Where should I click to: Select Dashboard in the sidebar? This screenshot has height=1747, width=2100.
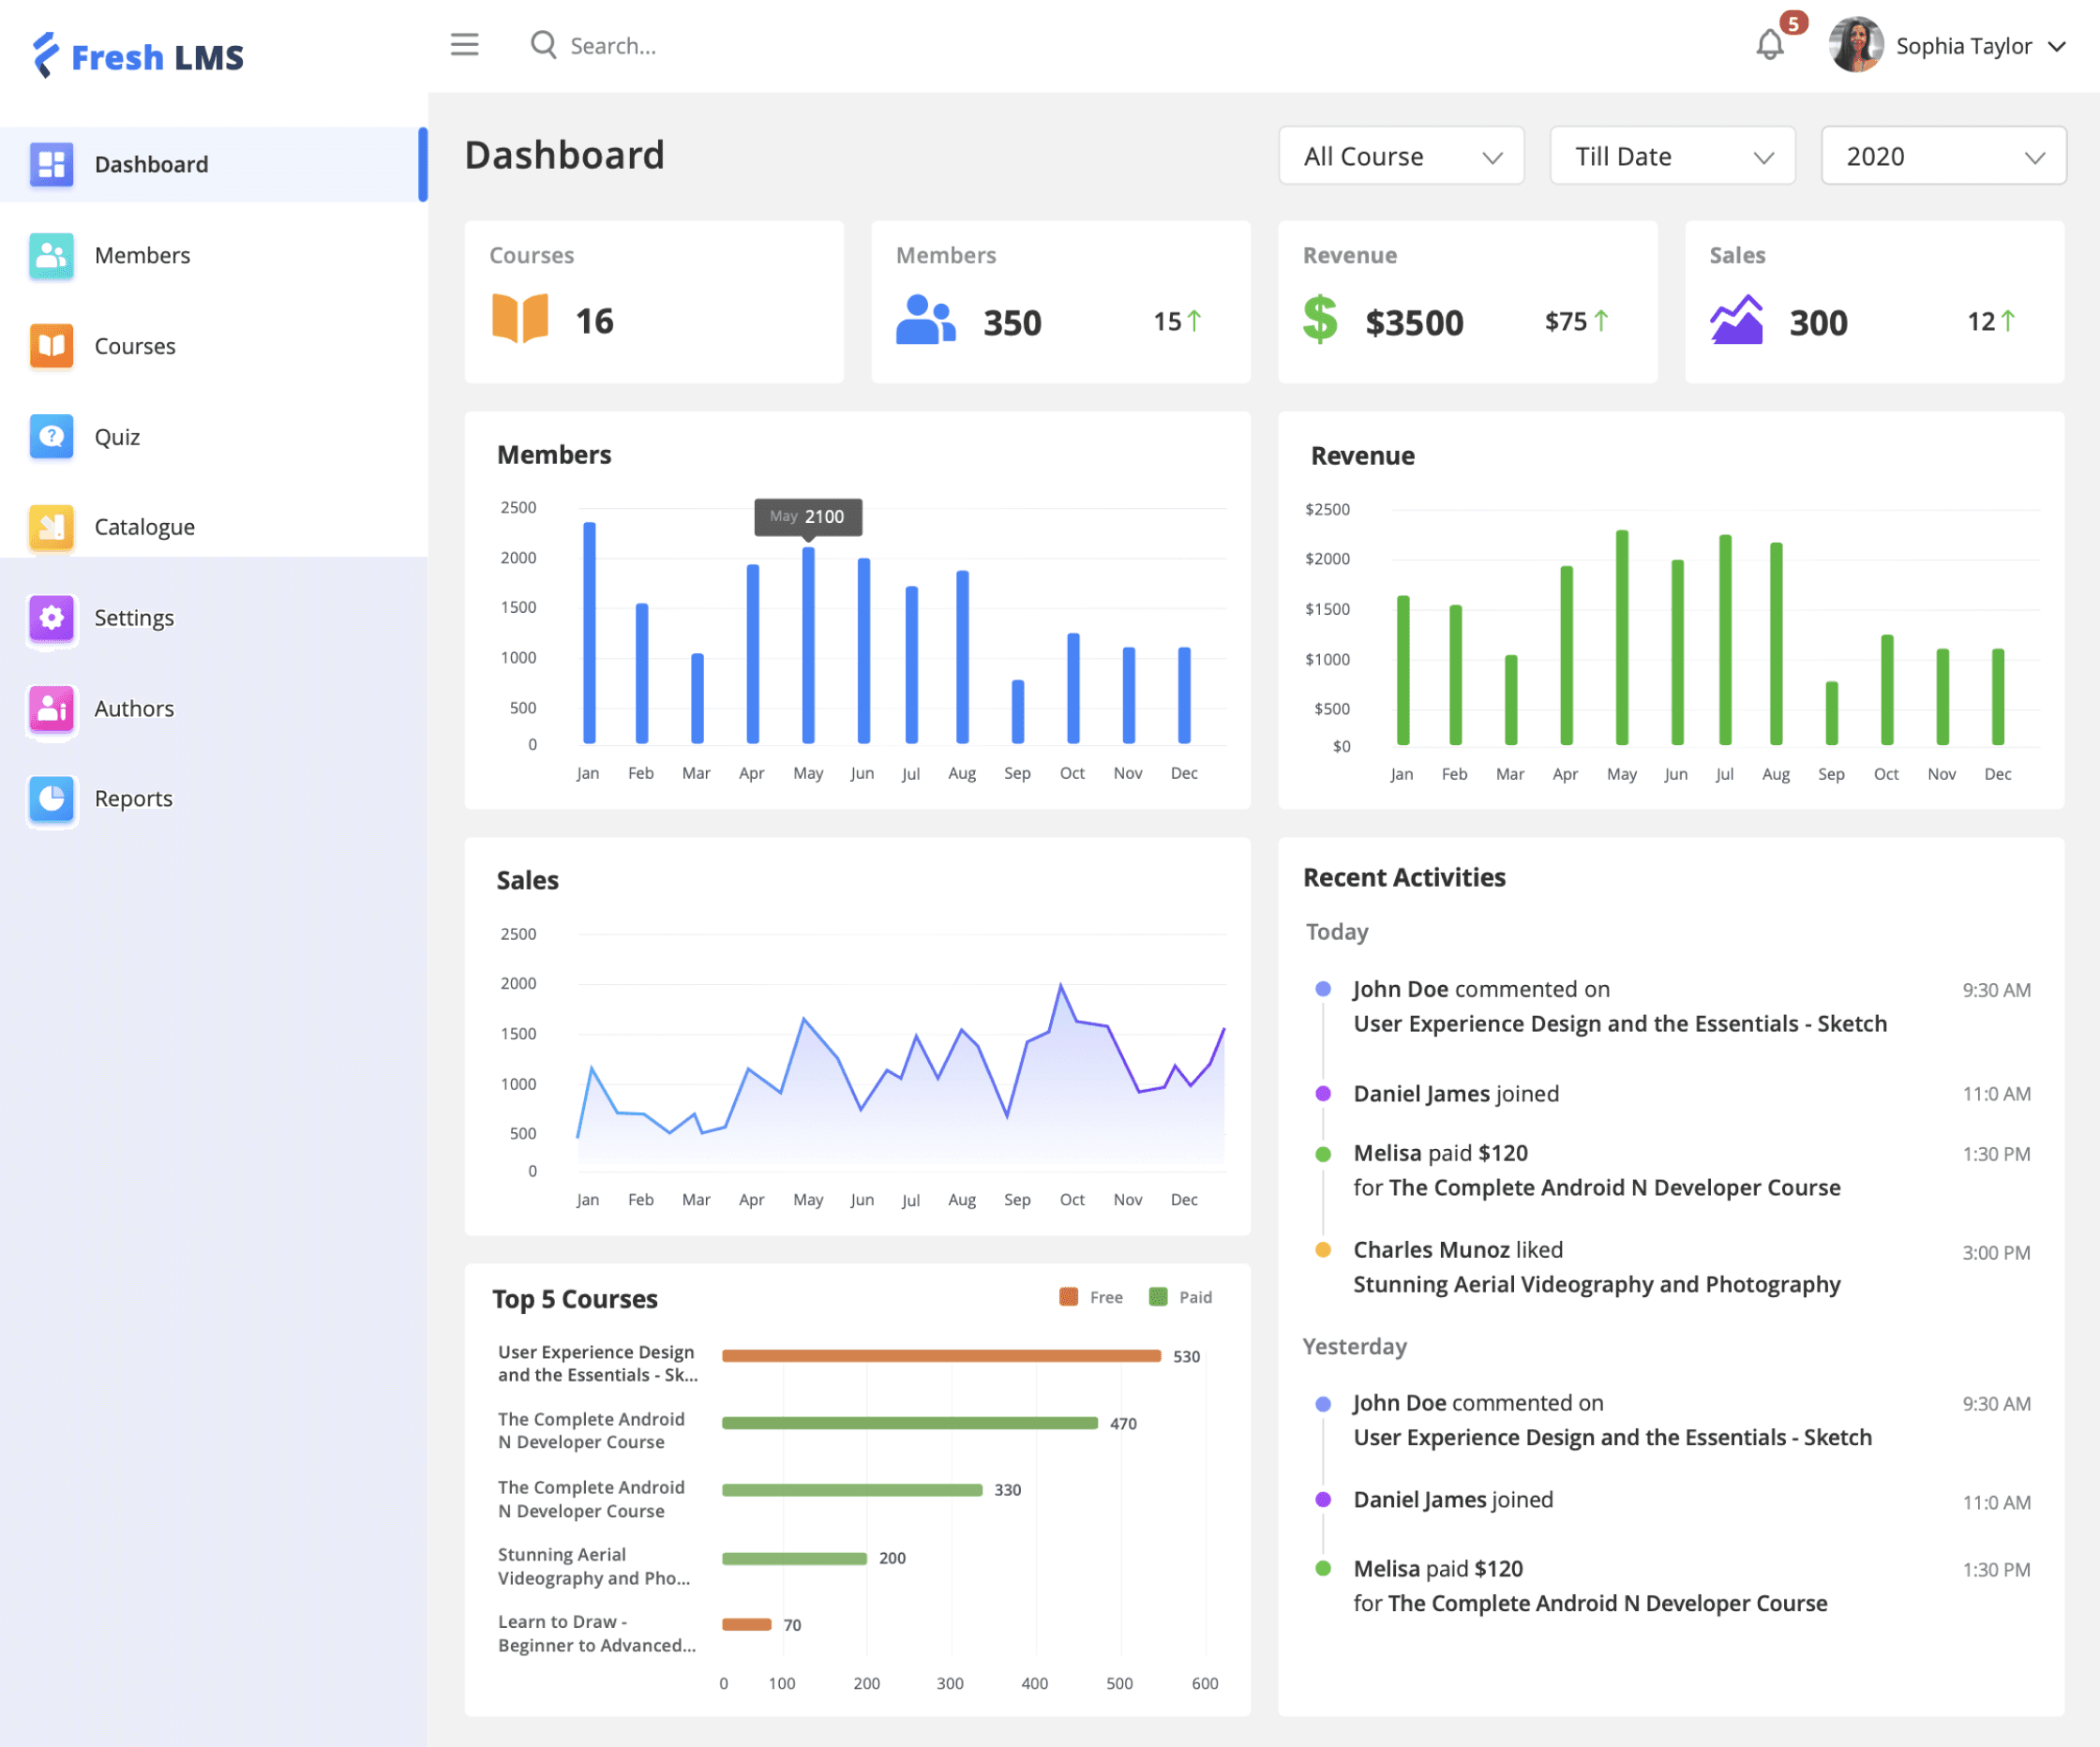tap(214, 164)
